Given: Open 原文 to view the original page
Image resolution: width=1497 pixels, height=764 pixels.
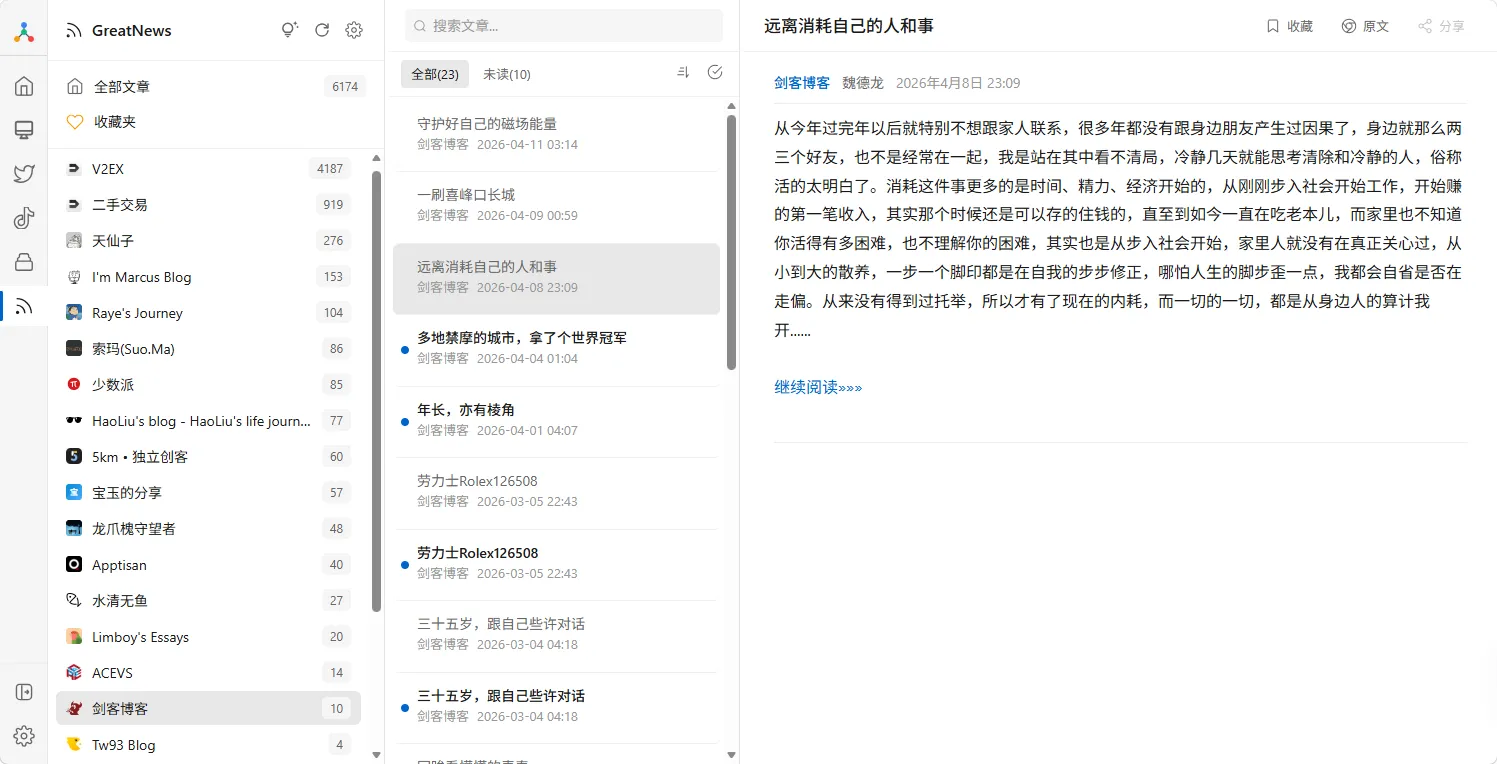Looking at the screenshot, I should (1365, 26).
